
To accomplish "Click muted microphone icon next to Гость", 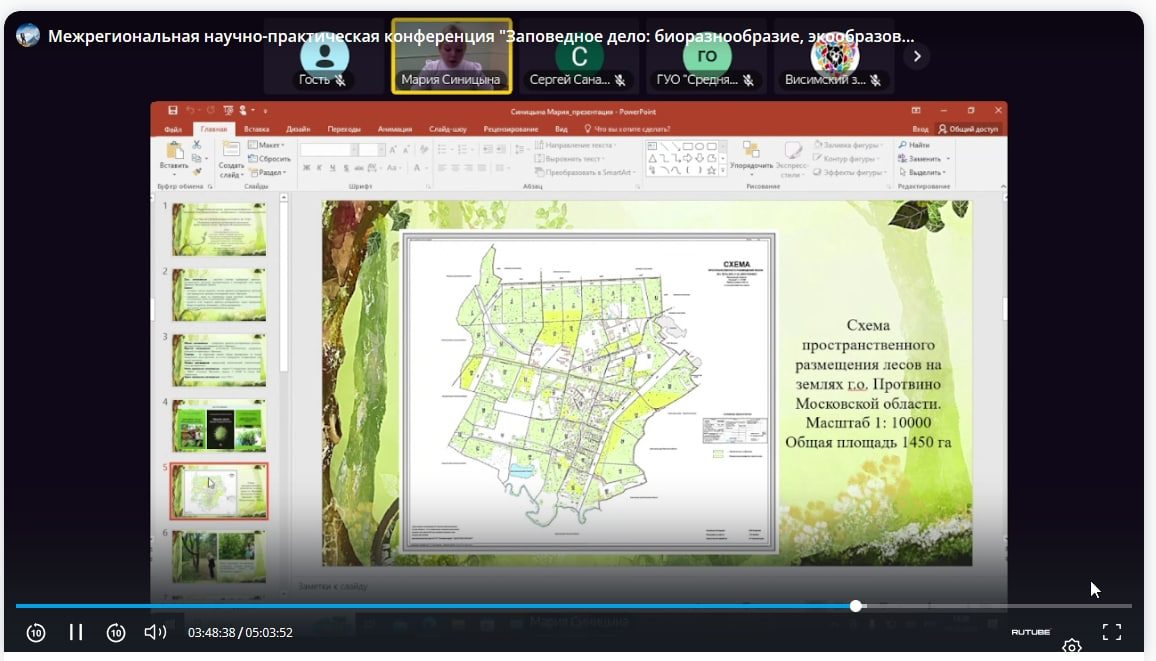I will [x=340, y=80].
